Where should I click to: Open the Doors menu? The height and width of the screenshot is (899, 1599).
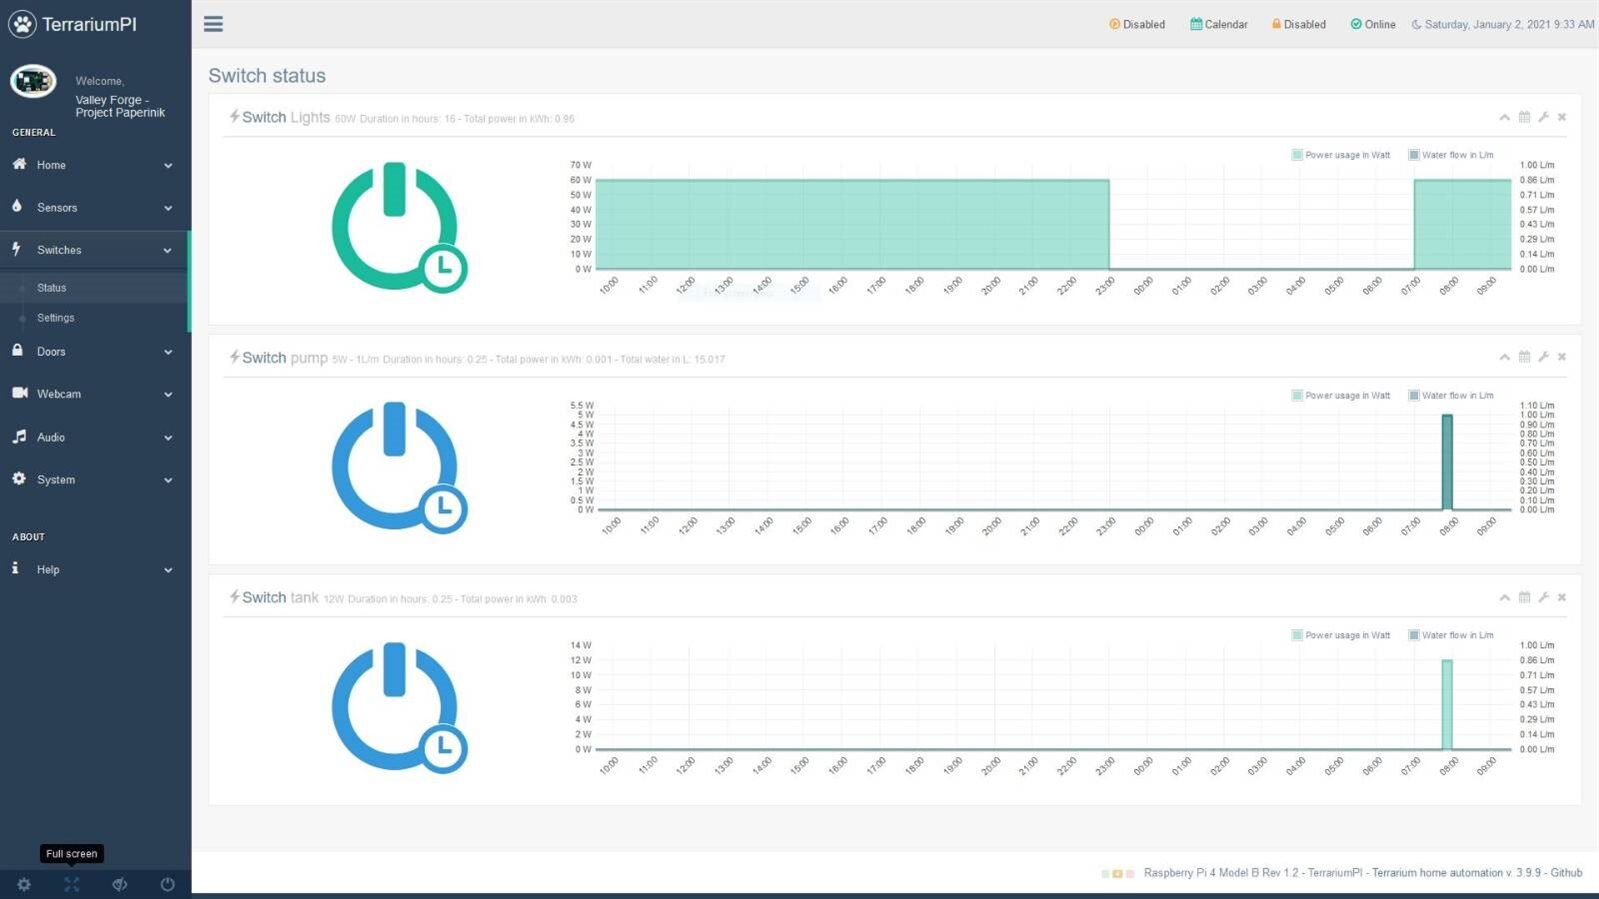click(x=95, y=351)
